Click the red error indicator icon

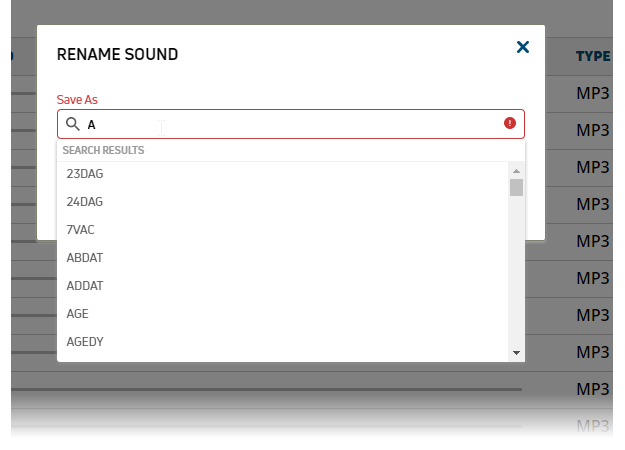tap(510, 123)
